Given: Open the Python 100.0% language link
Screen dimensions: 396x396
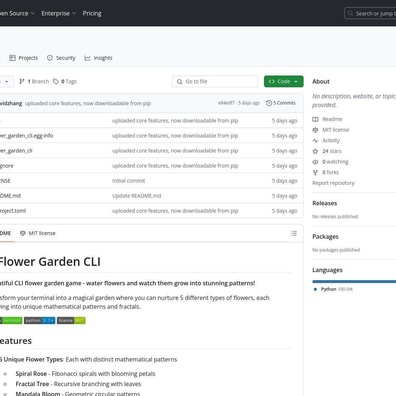Looking at the screenshot, I should pyautogui.click(x=333, y=289).
